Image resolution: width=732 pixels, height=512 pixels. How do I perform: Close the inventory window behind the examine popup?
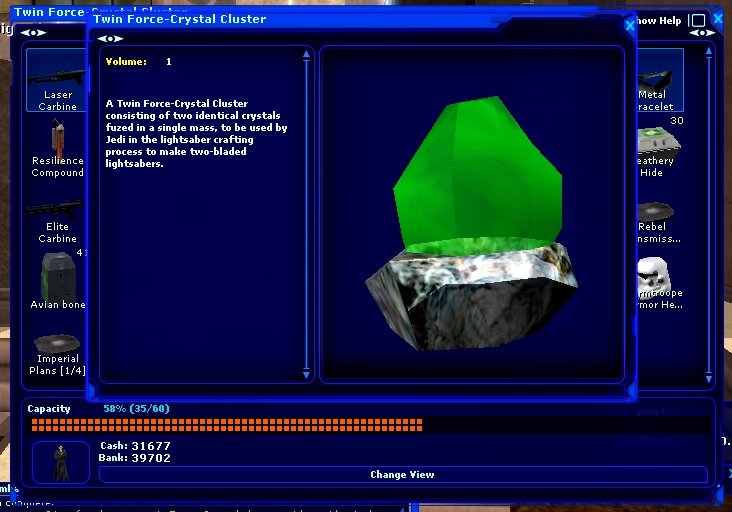(x=718, y=19)
